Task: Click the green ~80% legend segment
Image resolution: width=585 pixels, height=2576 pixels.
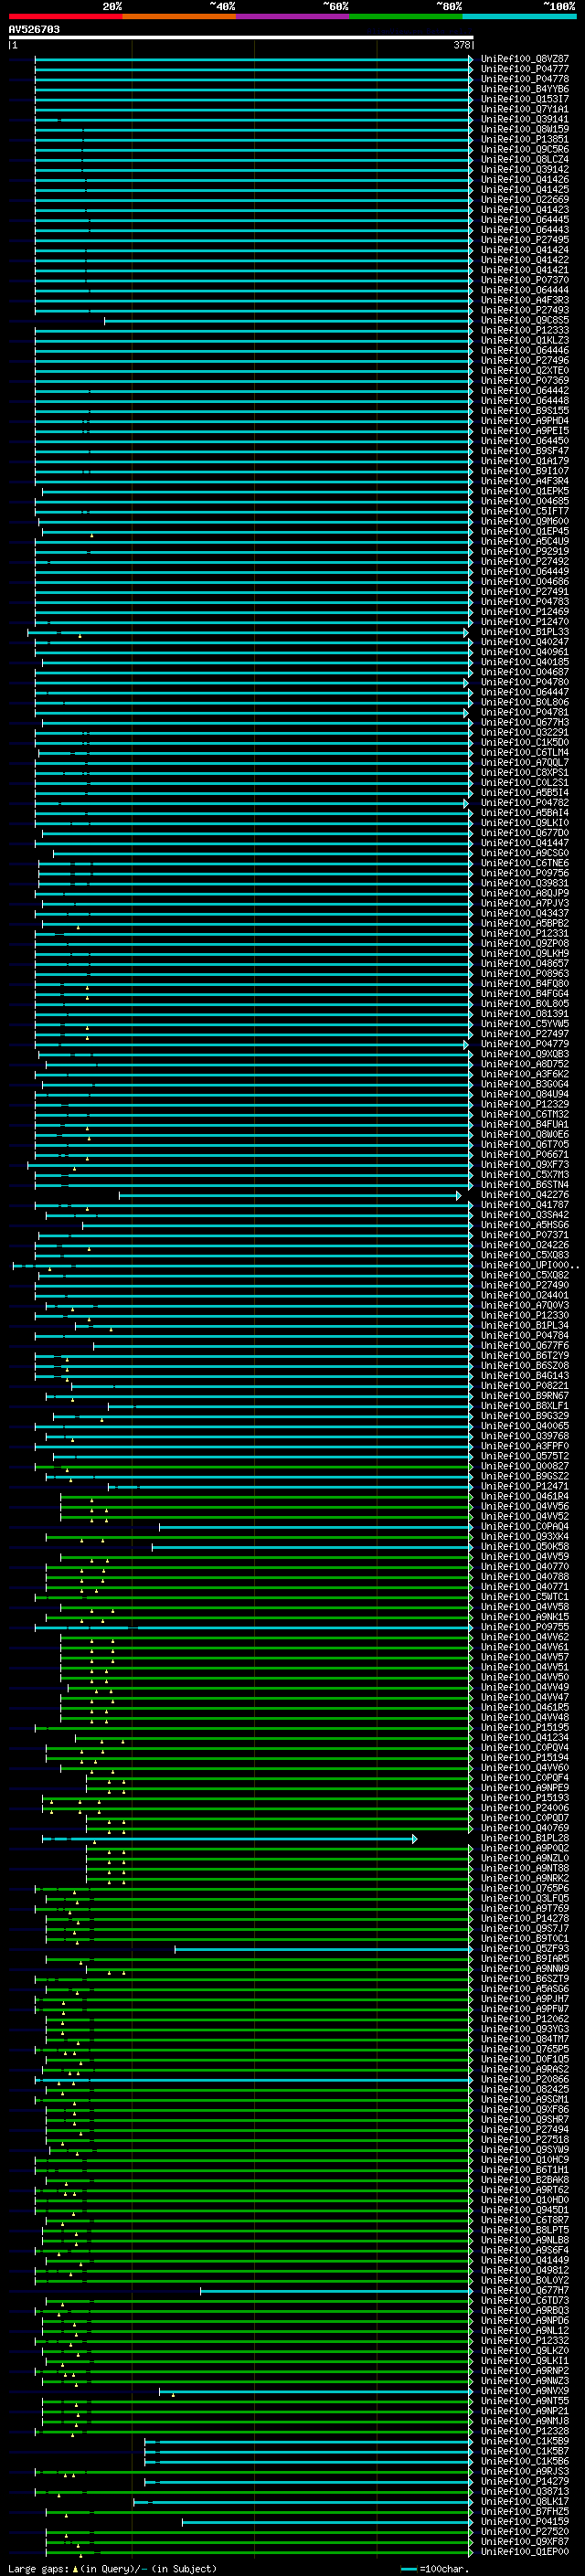Action: pos(406,16)
